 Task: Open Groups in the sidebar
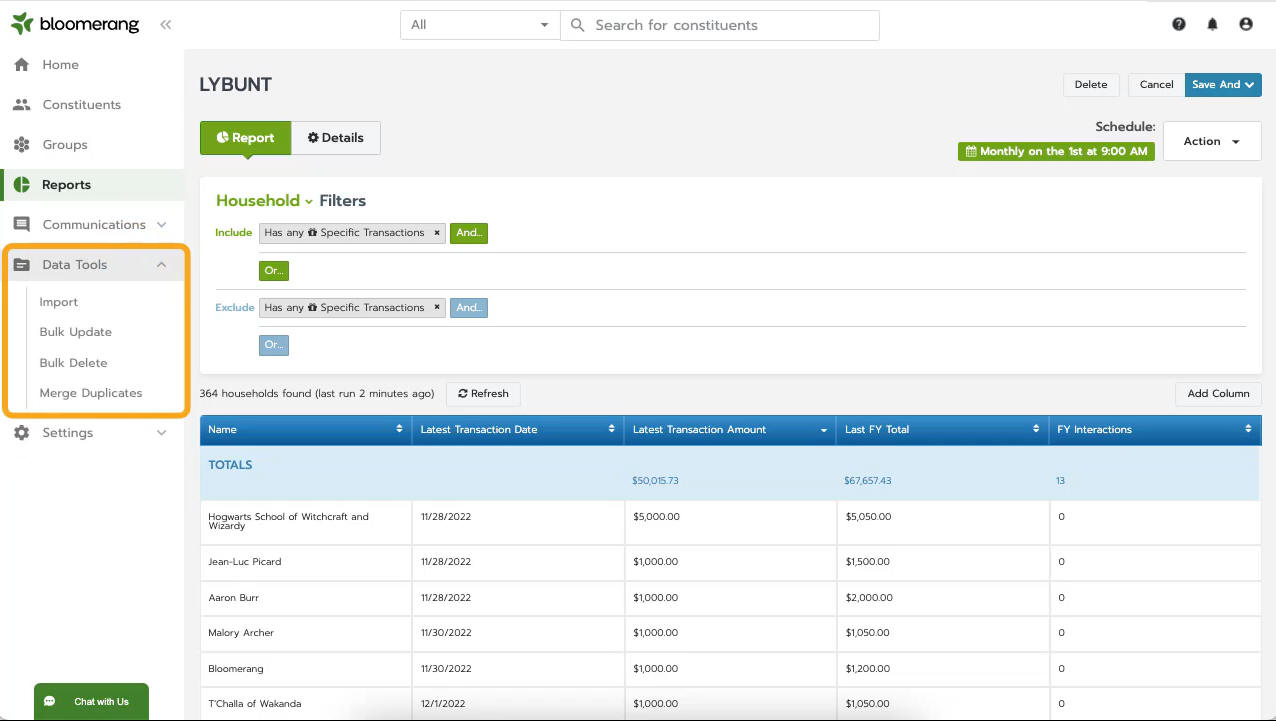point(65,145)
